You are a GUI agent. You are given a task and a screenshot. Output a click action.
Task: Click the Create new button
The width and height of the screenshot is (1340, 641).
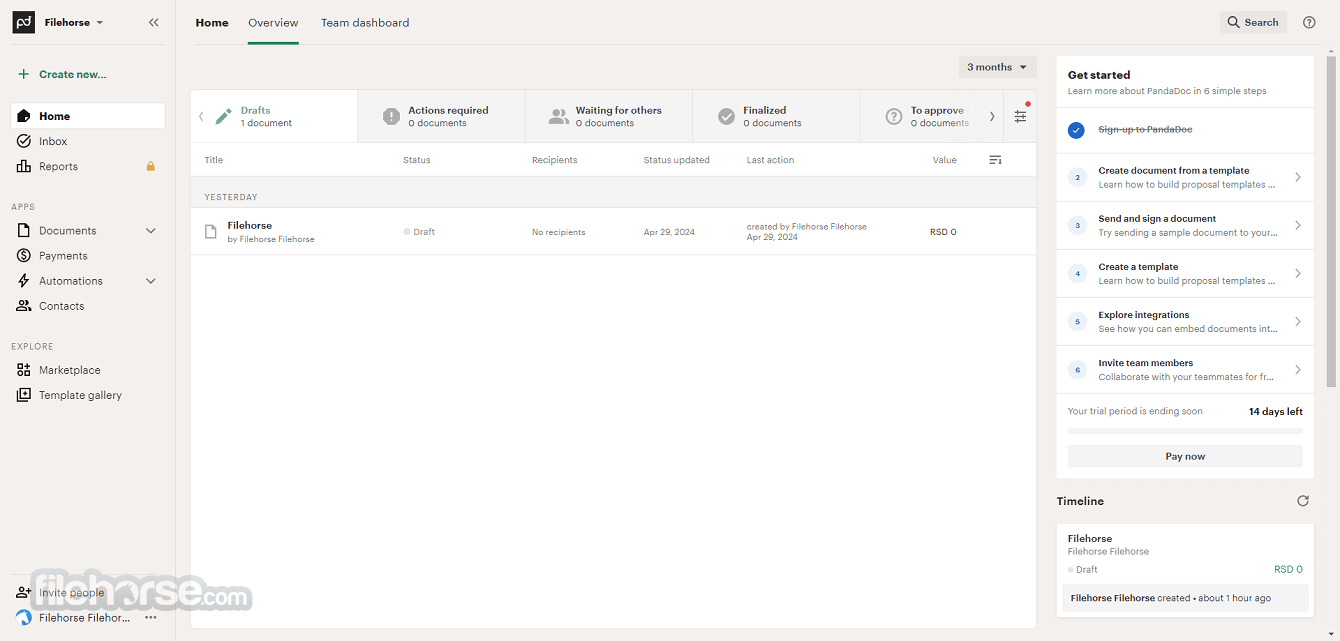(x=62, y=74)
